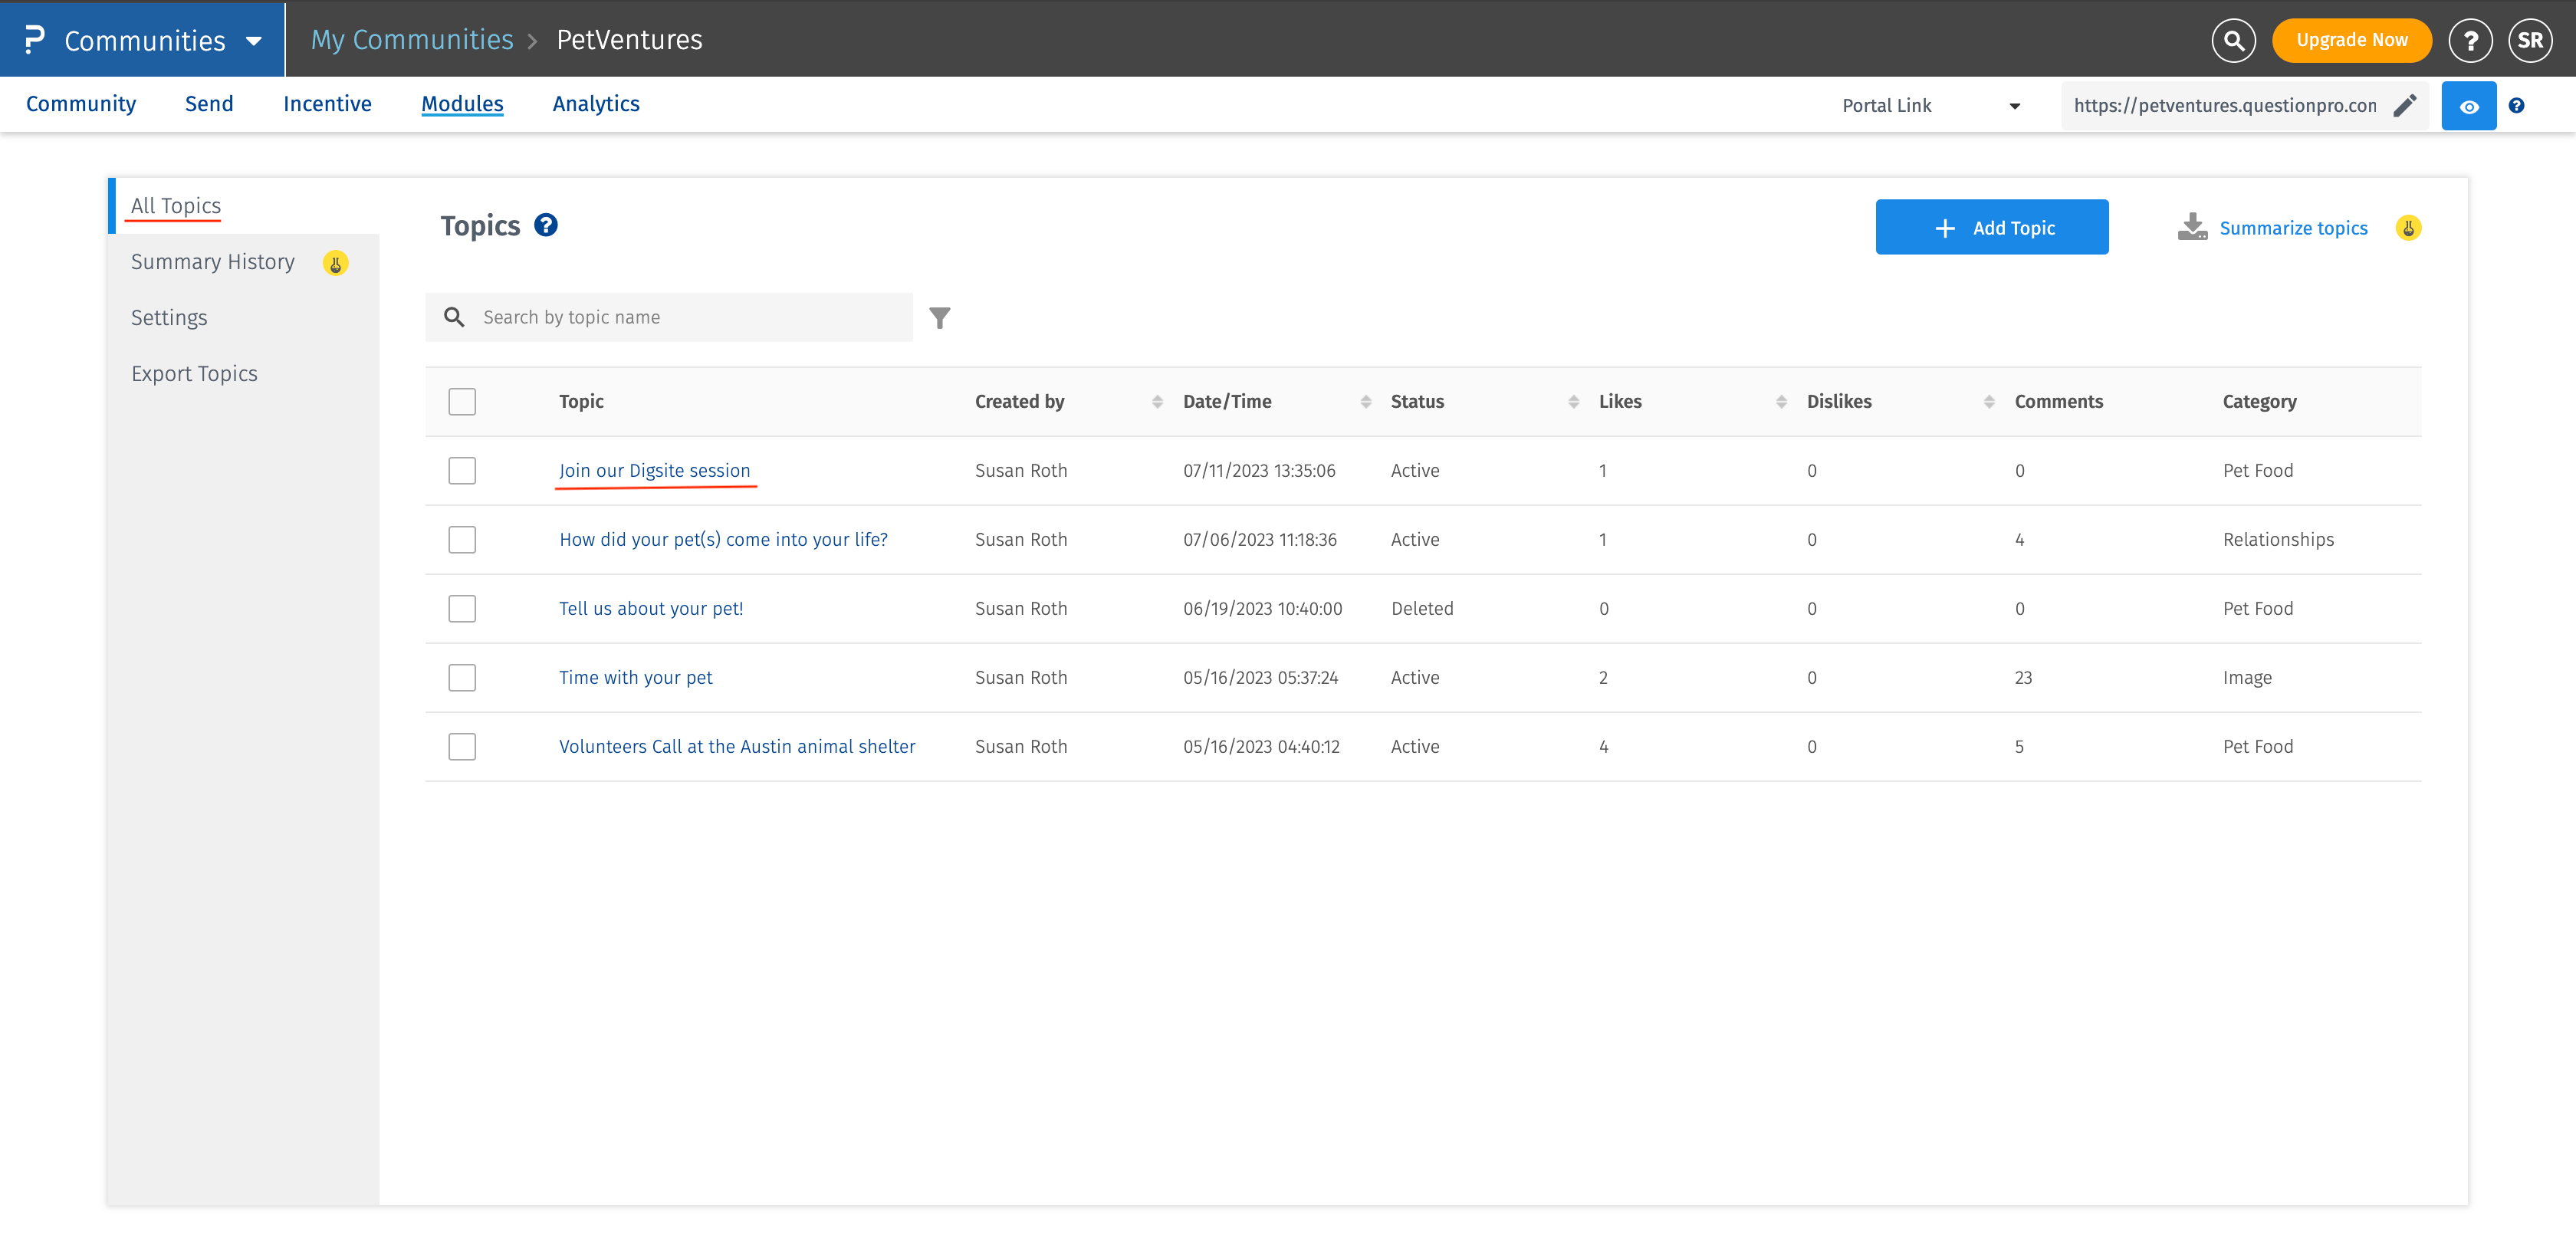Click the Add Topic button
This screenshot has height=1242, width=2576.
coord(1991,227)
